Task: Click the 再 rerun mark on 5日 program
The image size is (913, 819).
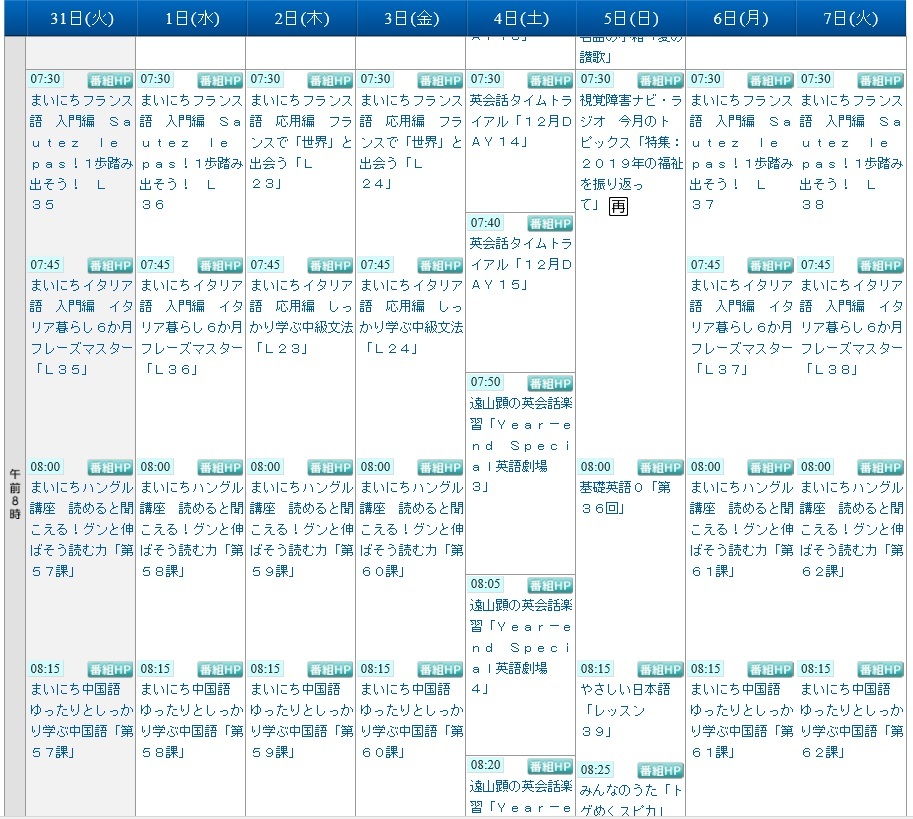Action: click(x=618, y=206)
